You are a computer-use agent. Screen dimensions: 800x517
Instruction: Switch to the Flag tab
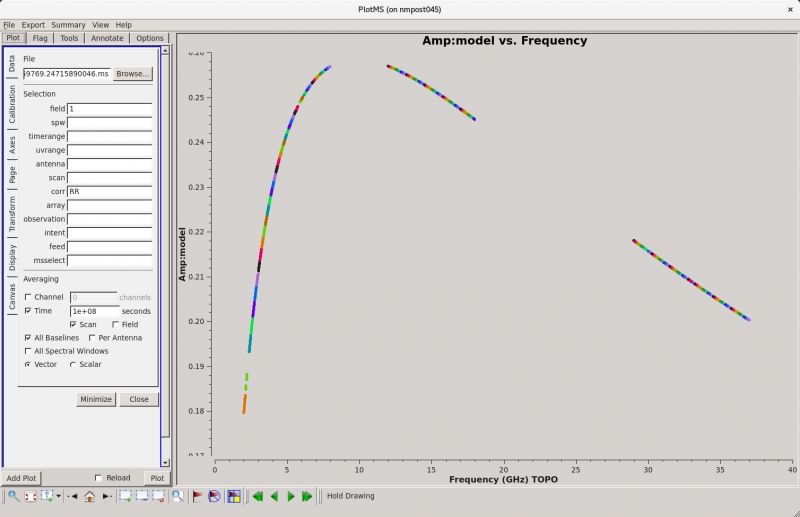pyautogui.click(x=40, y=38)
